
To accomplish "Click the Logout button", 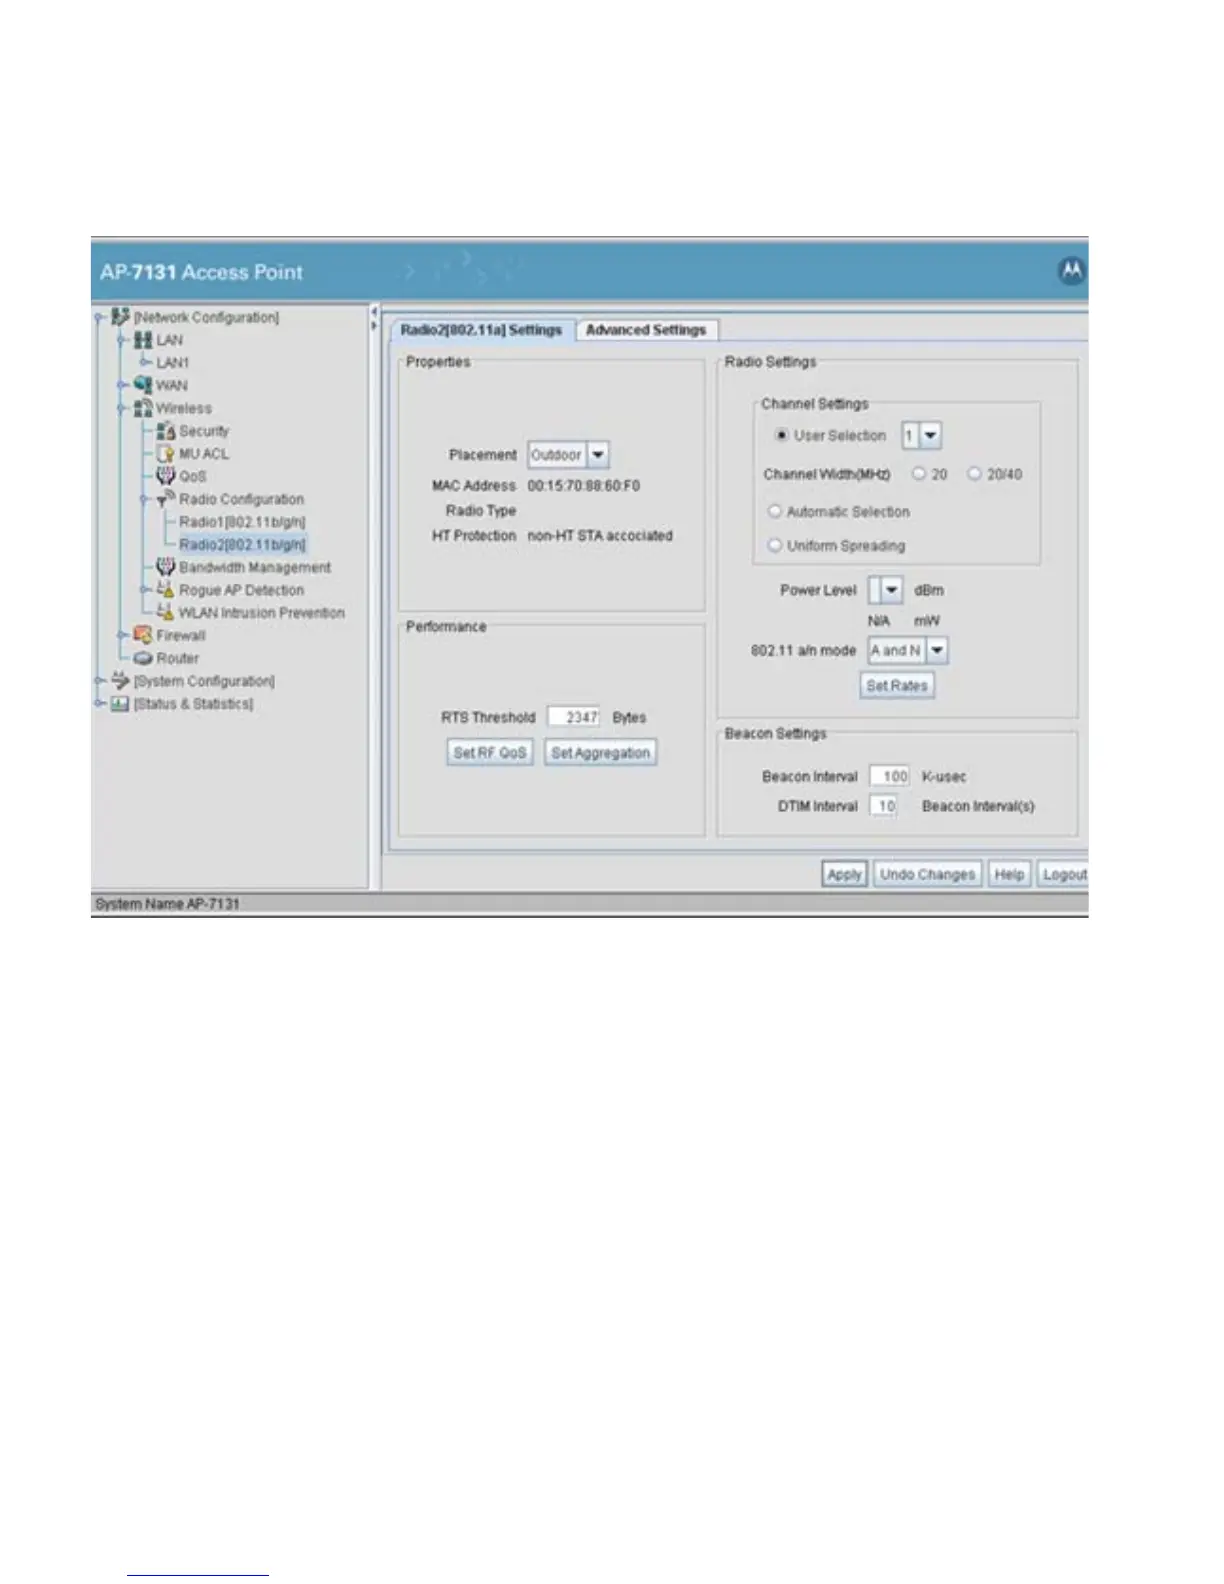I will coord(1063,874).
